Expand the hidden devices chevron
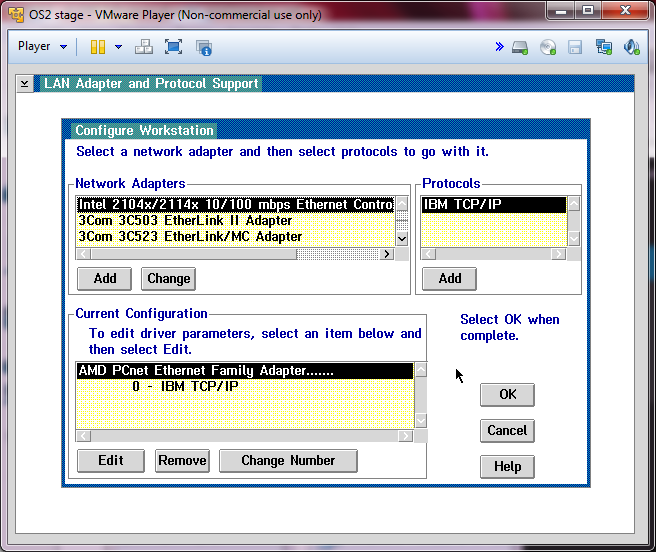Screen dimensions: 656x552 pos(500,46)
